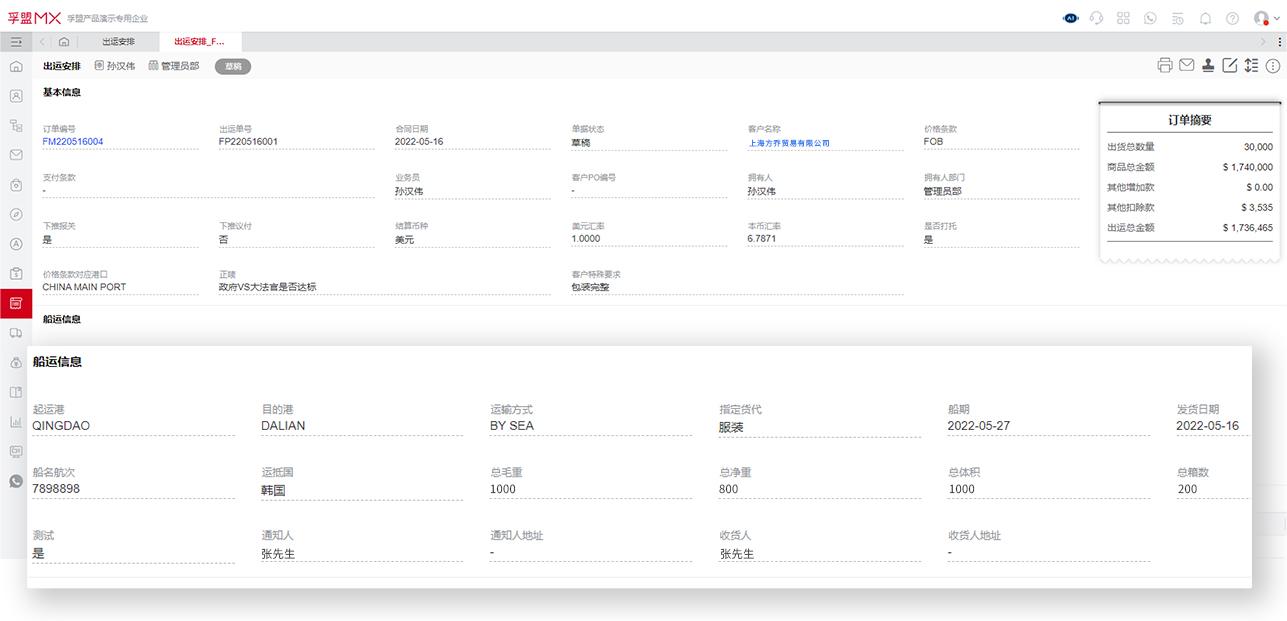Click the AI assistant icon in the top bar
The width and height of the screenshot is (1287, 621).
pyautogui.click(x=1071, y=17)
